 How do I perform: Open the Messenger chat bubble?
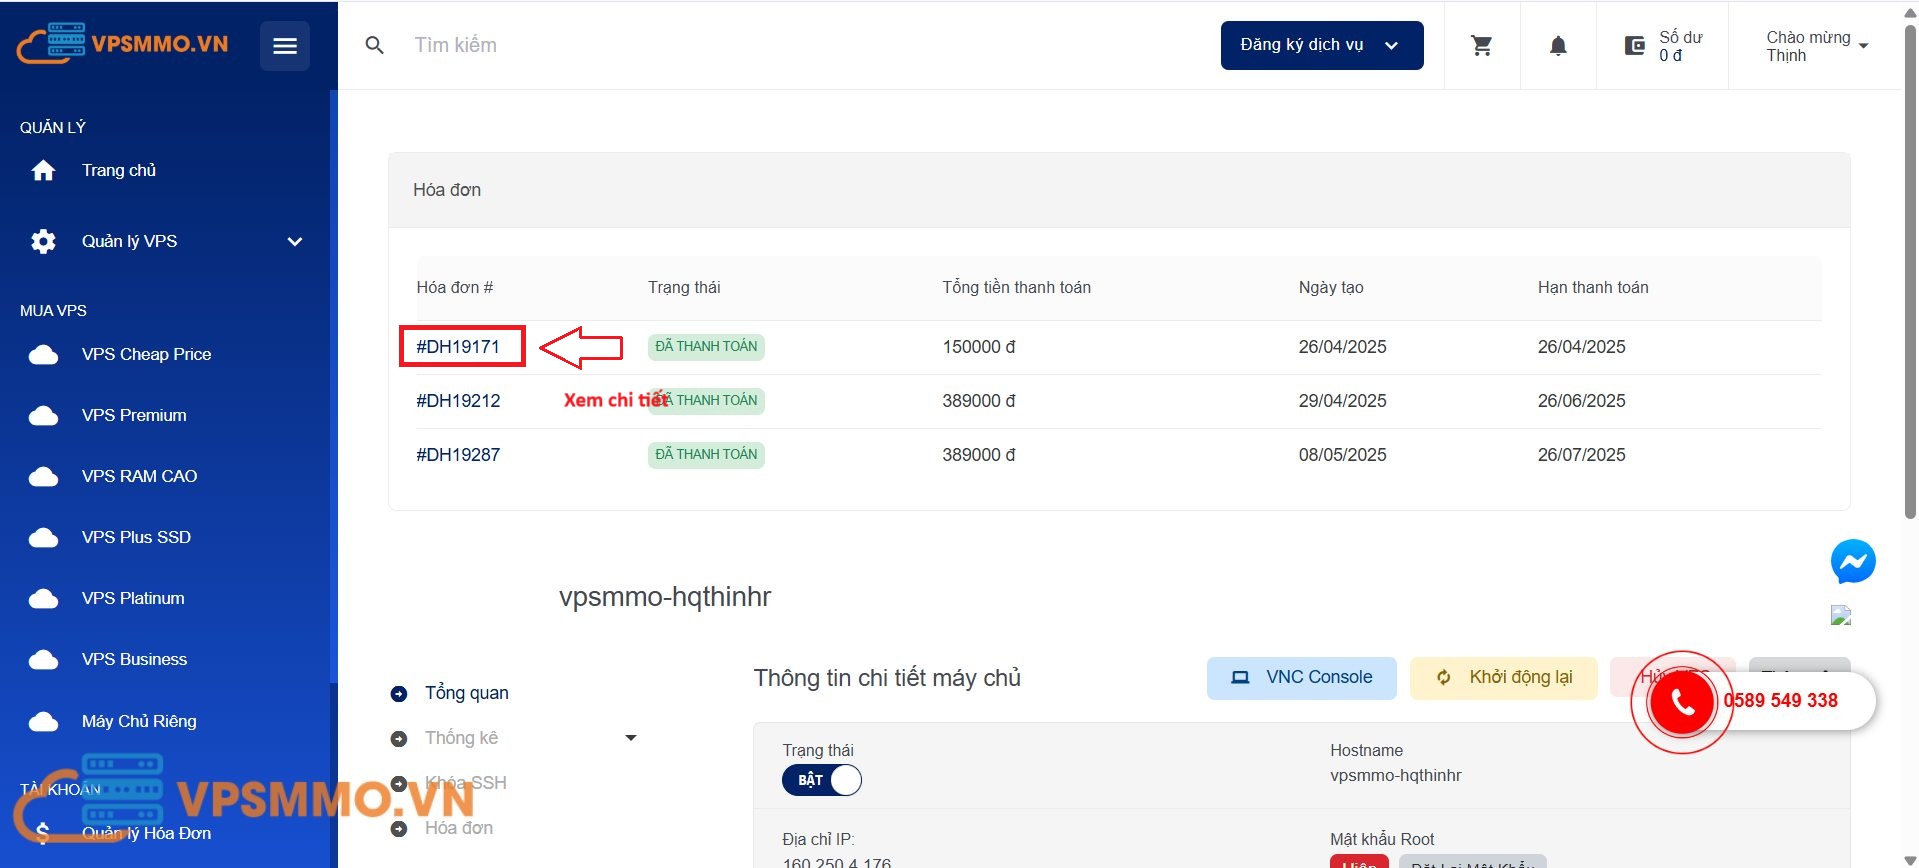(x=1852, y=562)
